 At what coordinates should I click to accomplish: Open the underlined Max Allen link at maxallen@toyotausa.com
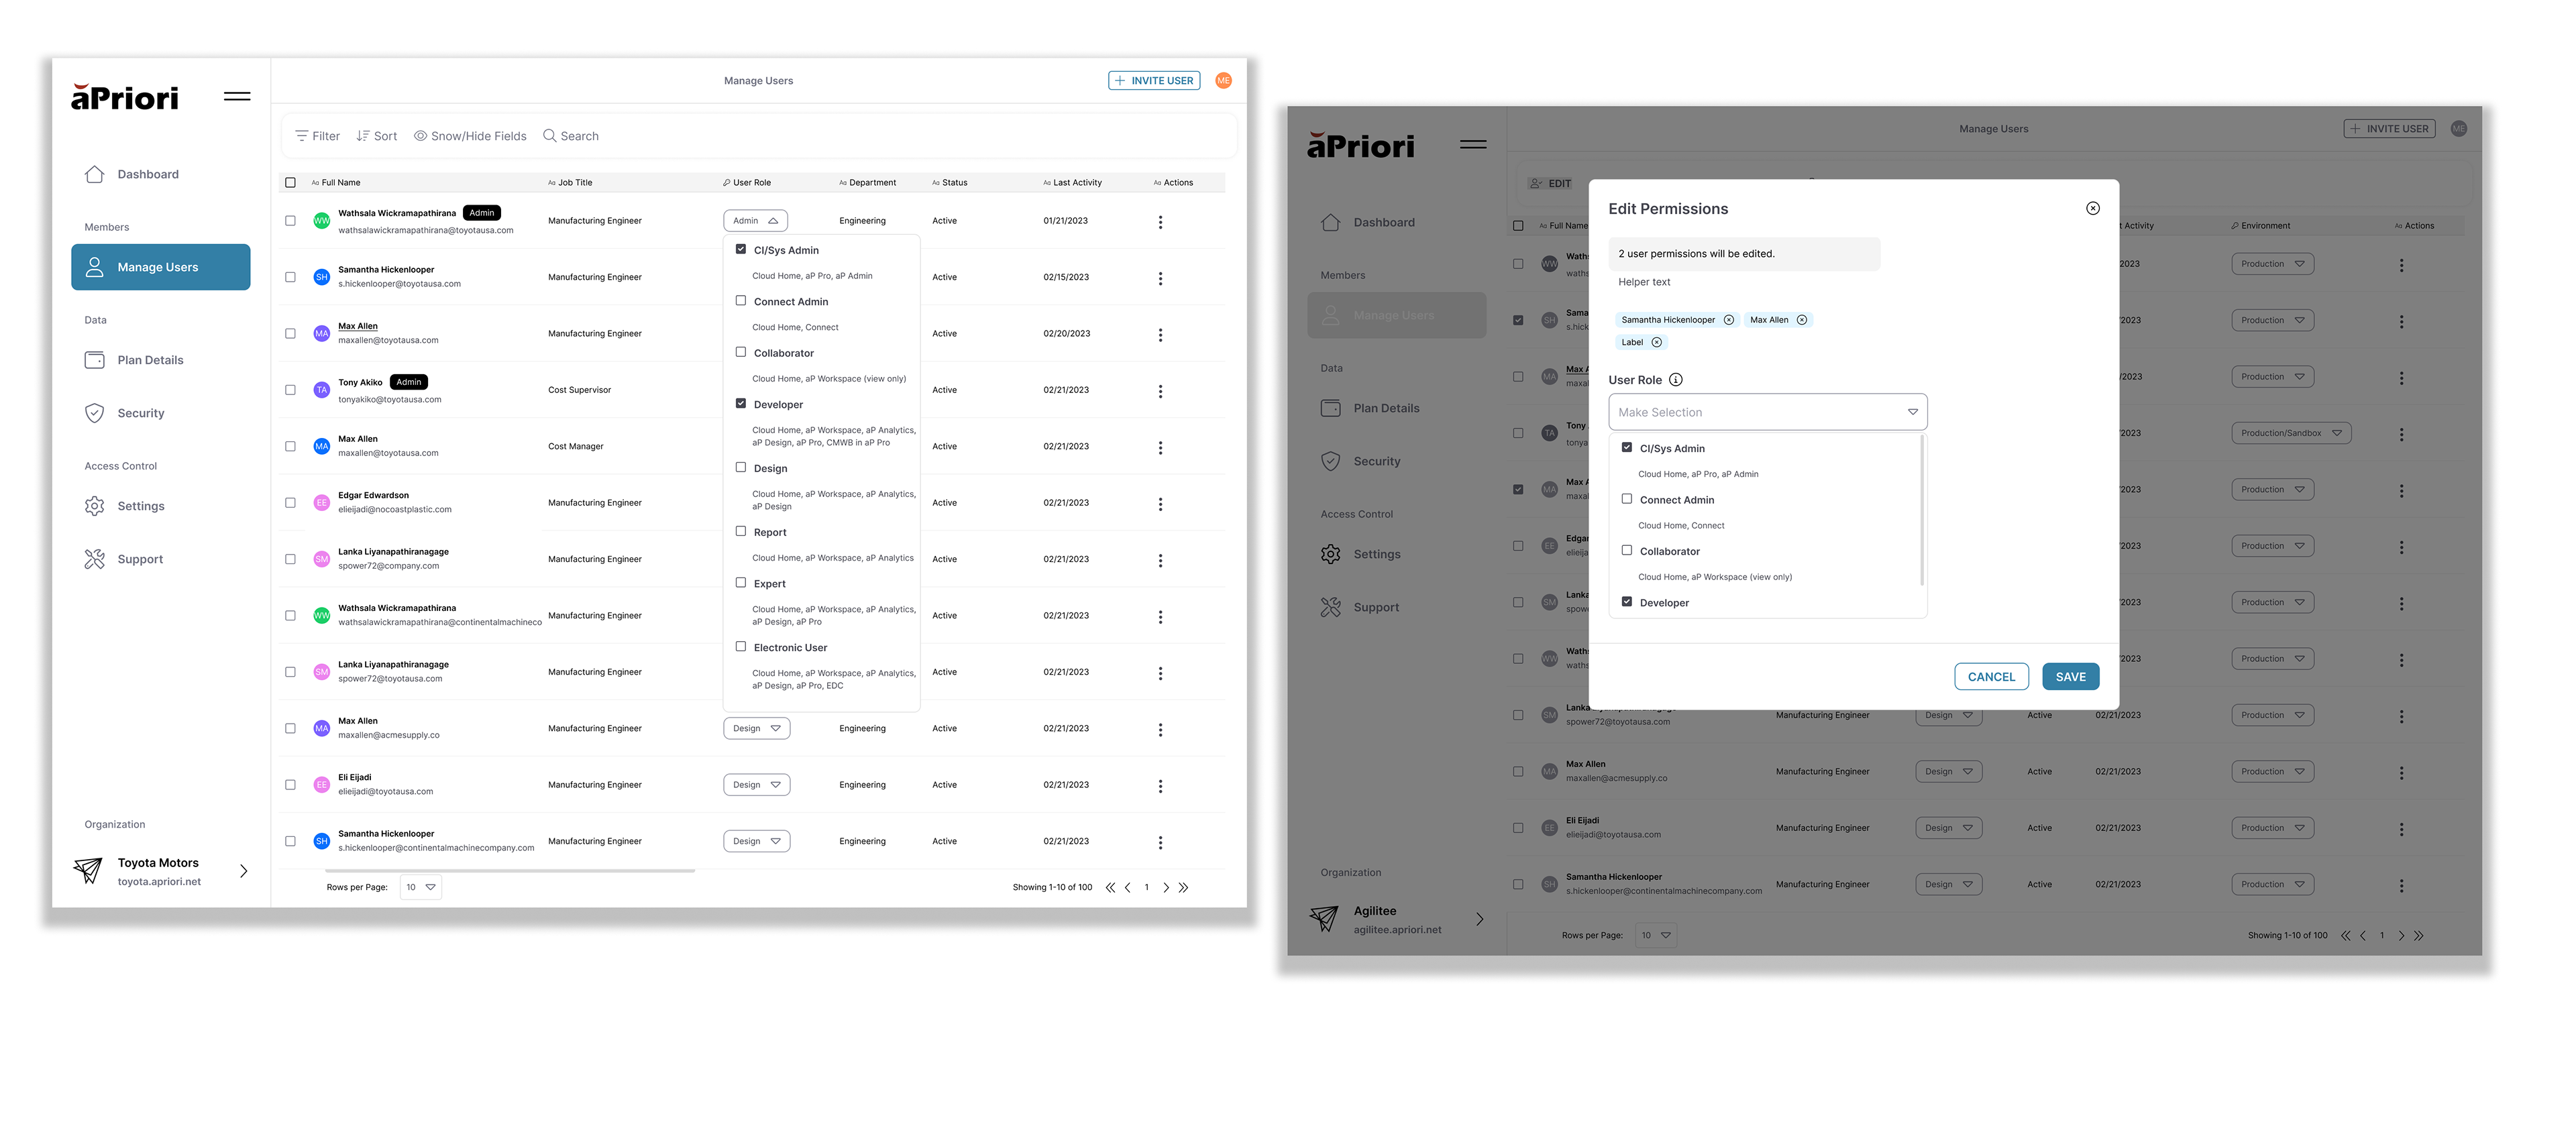[358, 326]
